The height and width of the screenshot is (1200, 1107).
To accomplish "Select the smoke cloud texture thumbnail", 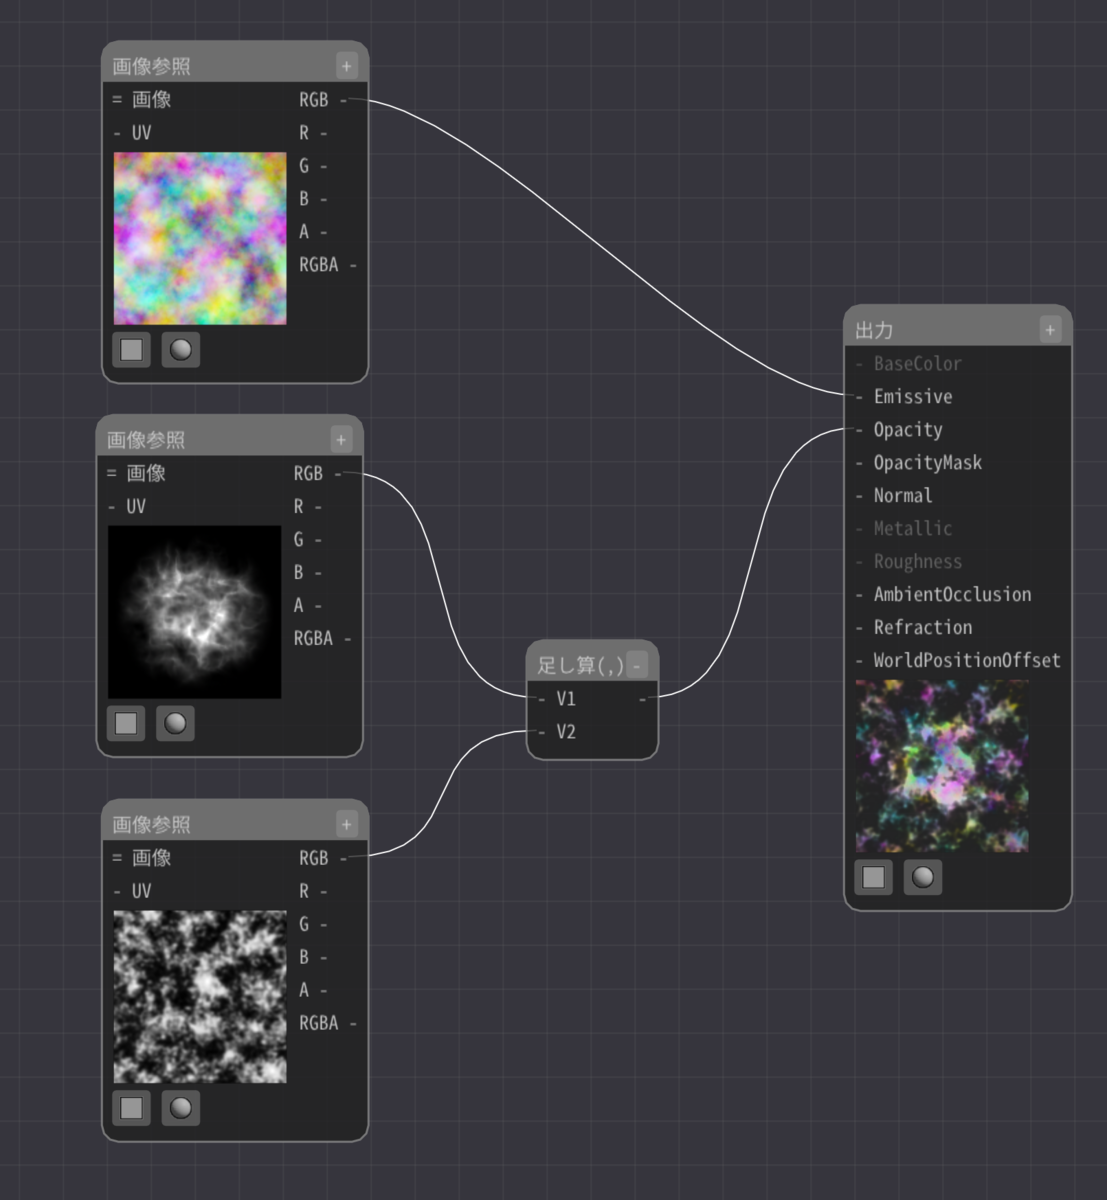I will click(194, 612).
